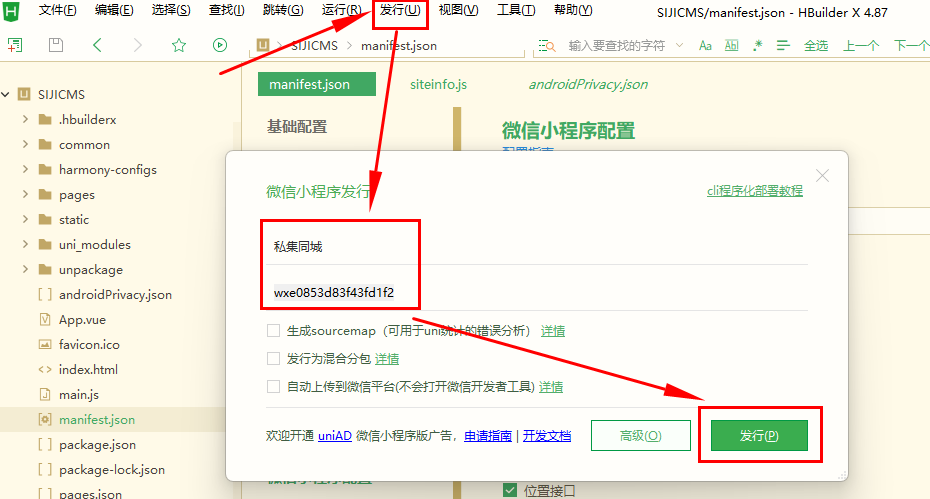Open the search history dropdown arrow
930x499 pixels.
pyautogui.click(x=680, y=46)
